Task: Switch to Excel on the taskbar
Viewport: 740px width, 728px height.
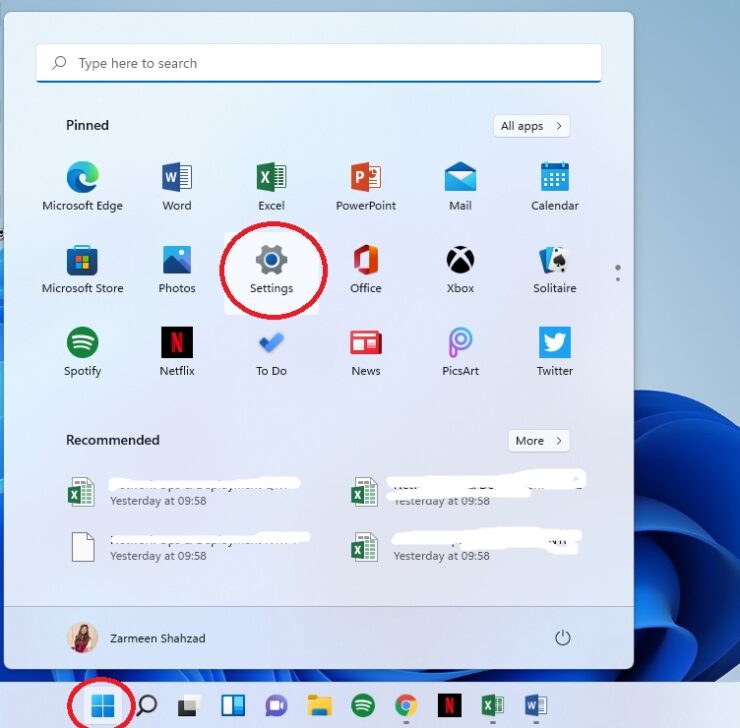Action: (492, 706)
